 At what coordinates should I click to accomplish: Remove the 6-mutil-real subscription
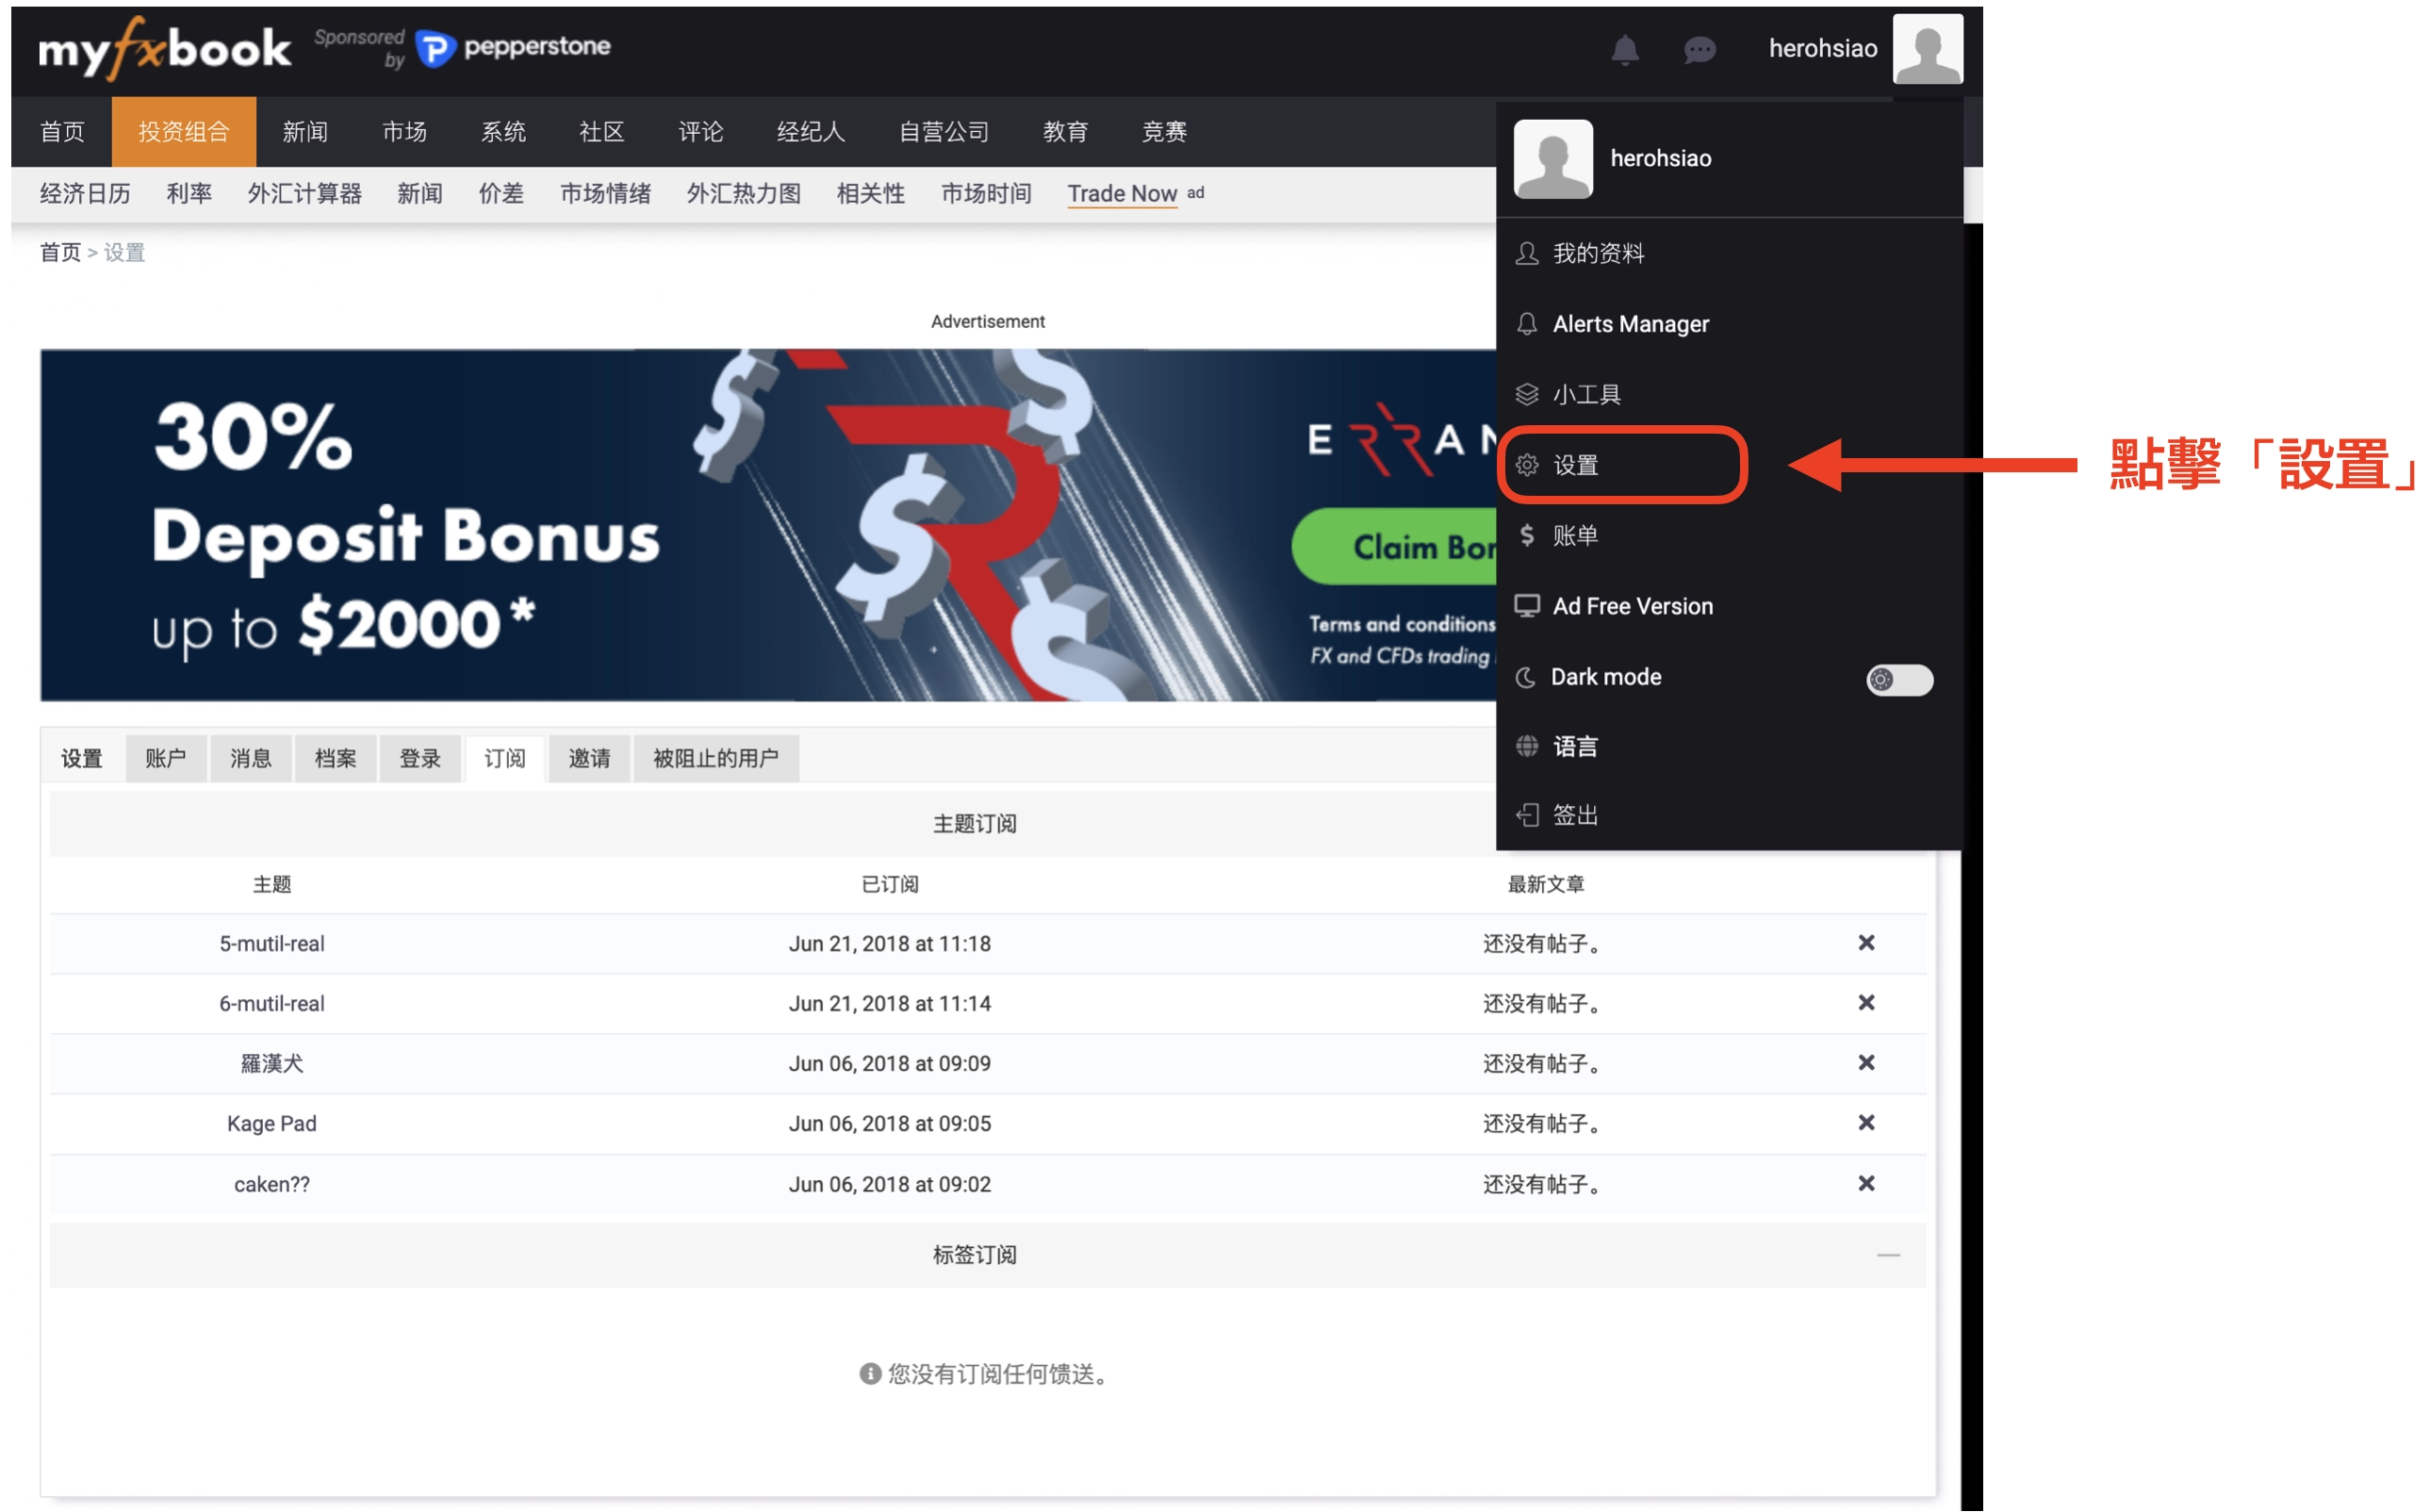pyautogui.click(x=1866, y=1003)
